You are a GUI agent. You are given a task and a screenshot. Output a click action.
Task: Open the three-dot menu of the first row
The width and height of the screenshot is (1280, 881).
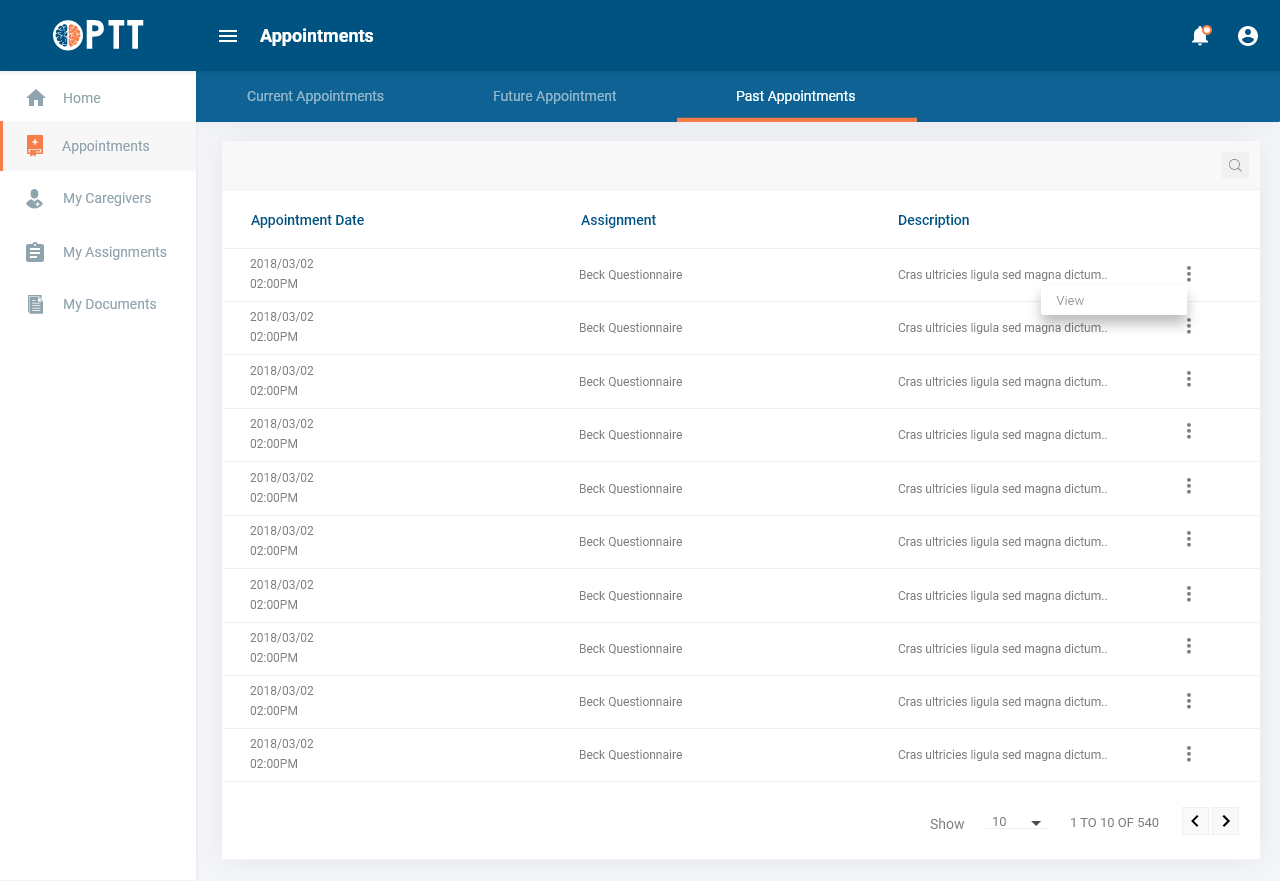tap(1189, 274)
